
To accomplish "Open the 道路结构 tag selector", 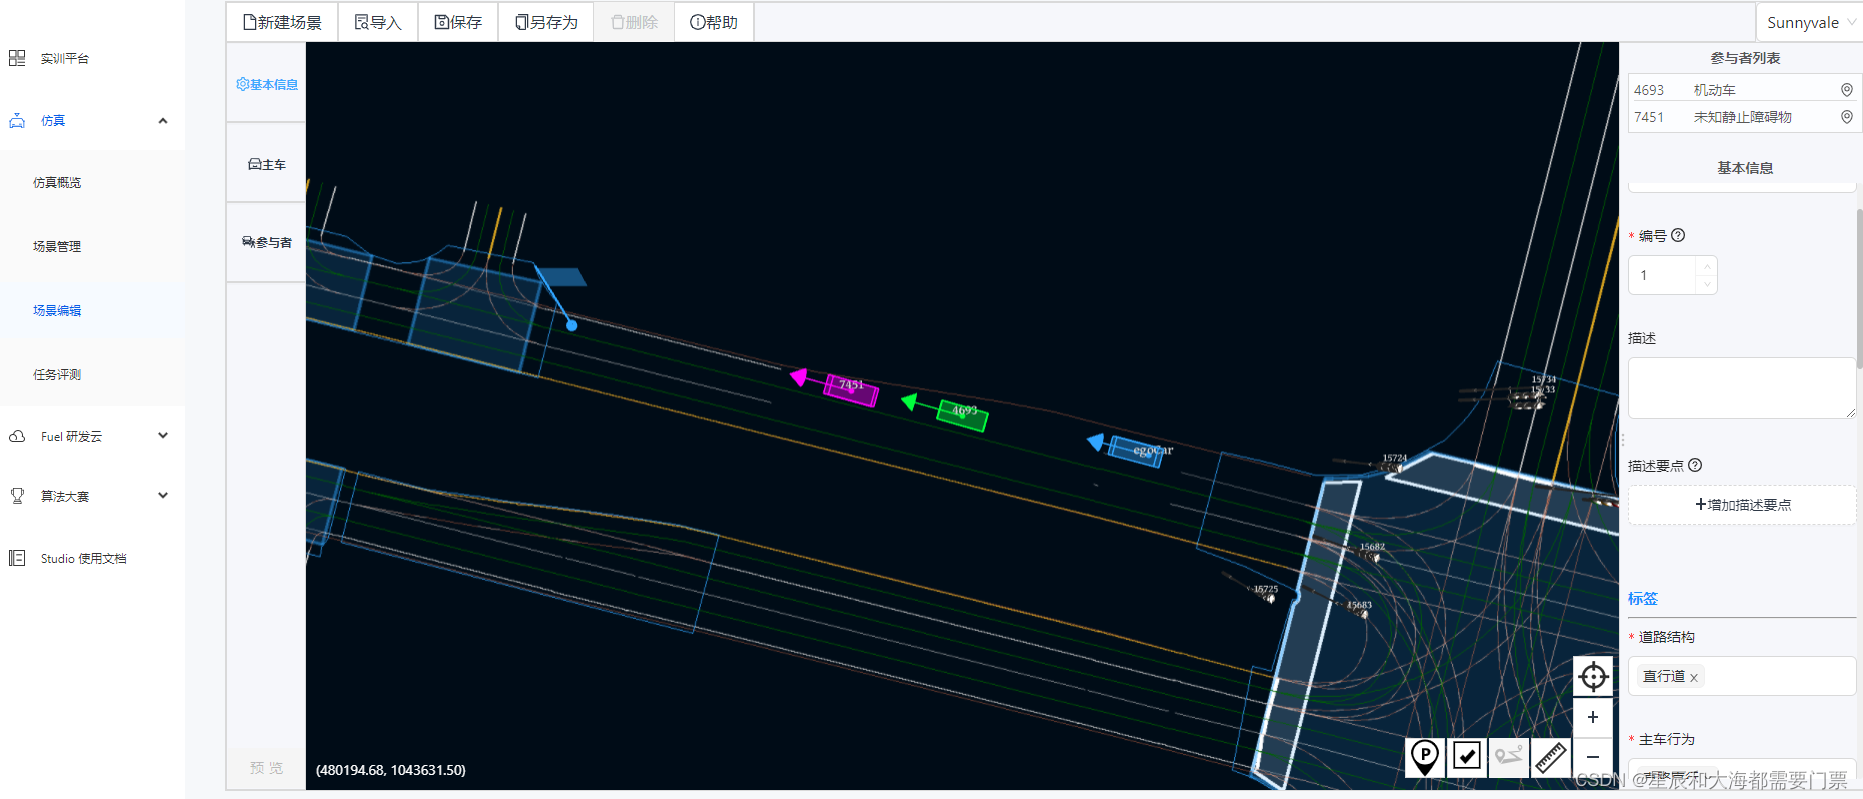I will click(x=1742, y=676).
